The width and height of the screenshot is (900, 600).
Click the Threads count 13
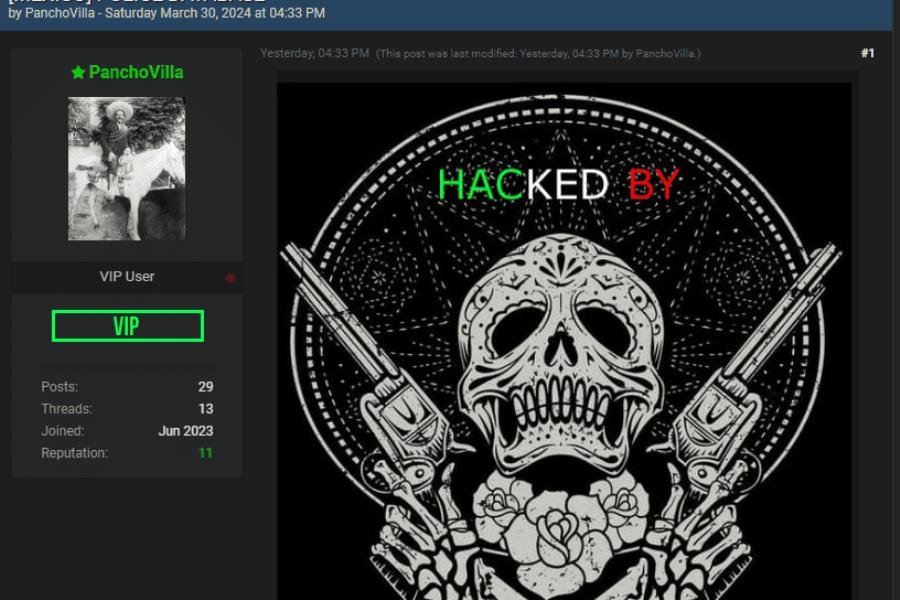pos(205,409)
